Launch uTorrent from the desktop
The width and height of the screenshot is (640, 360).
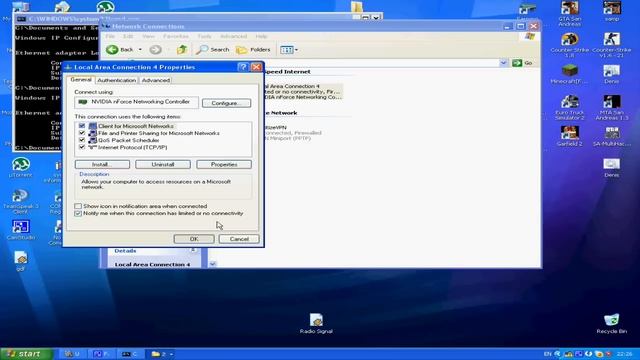point(20,167)
